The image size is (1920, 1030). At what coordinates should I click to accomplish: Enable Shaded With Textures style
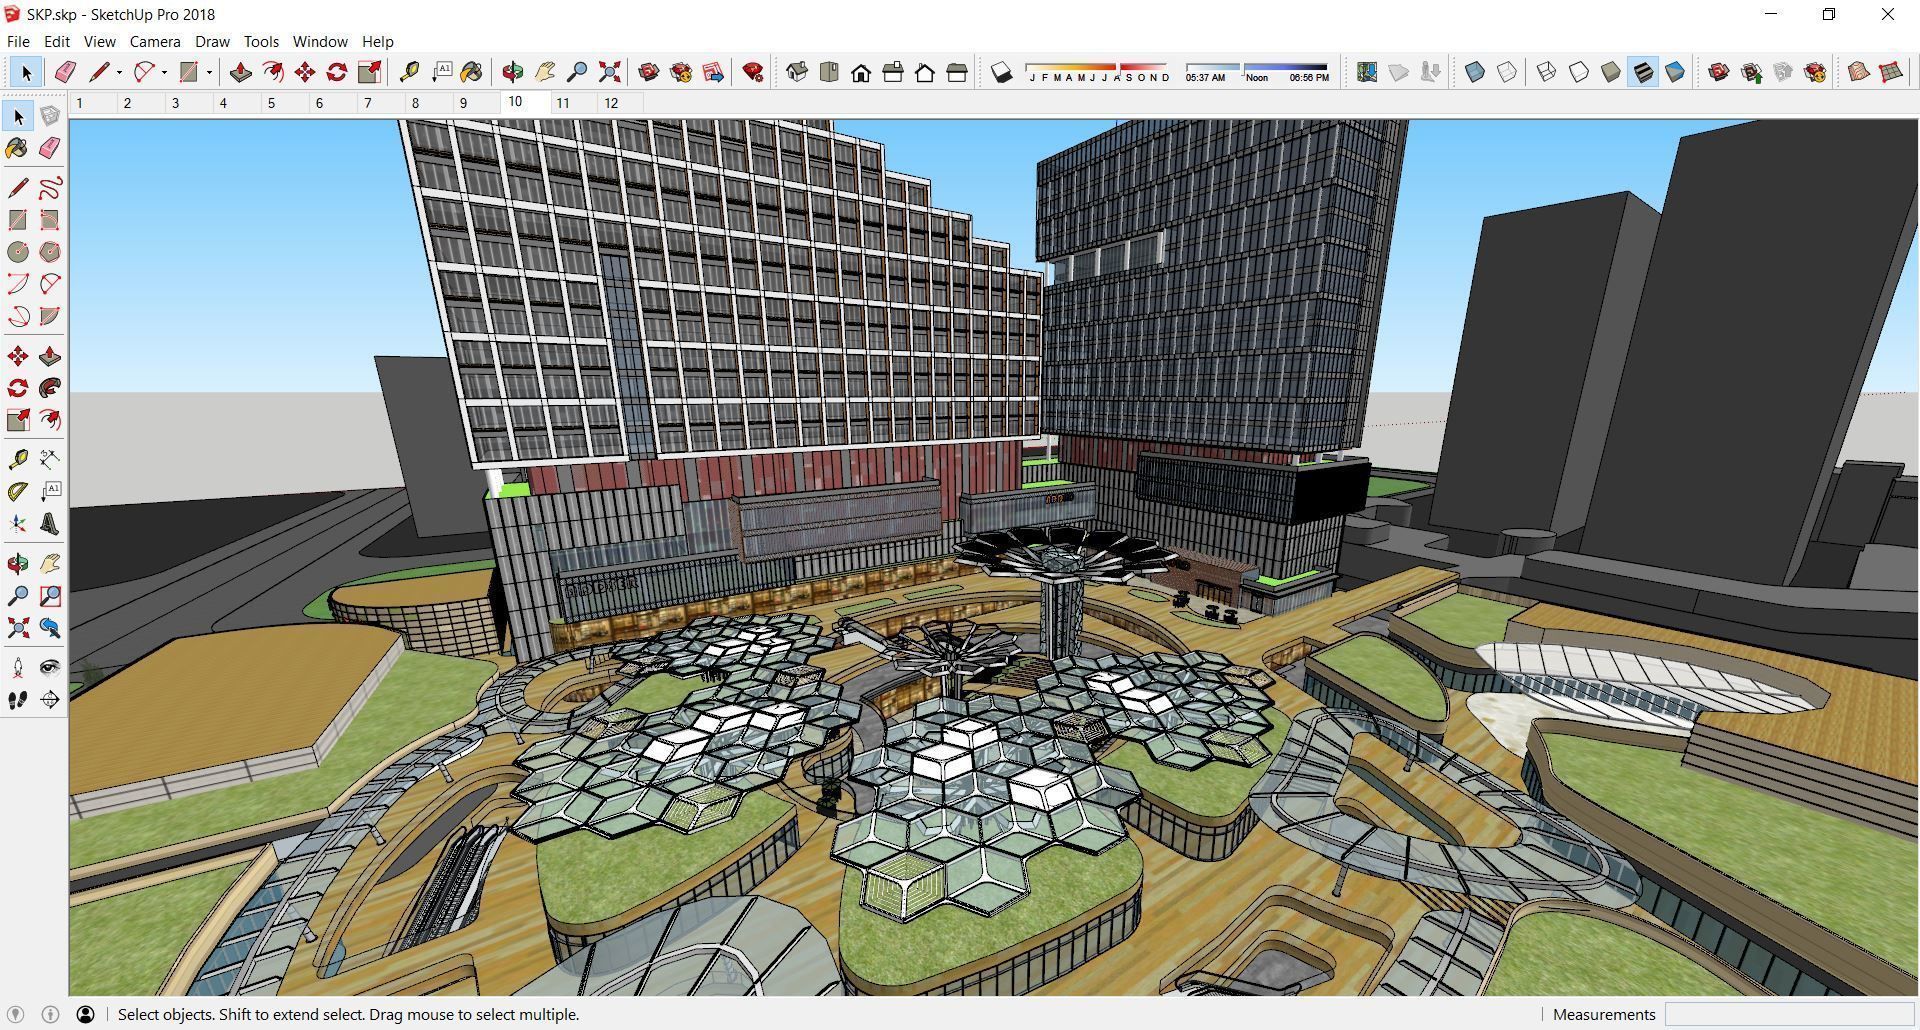point(1643,72)
